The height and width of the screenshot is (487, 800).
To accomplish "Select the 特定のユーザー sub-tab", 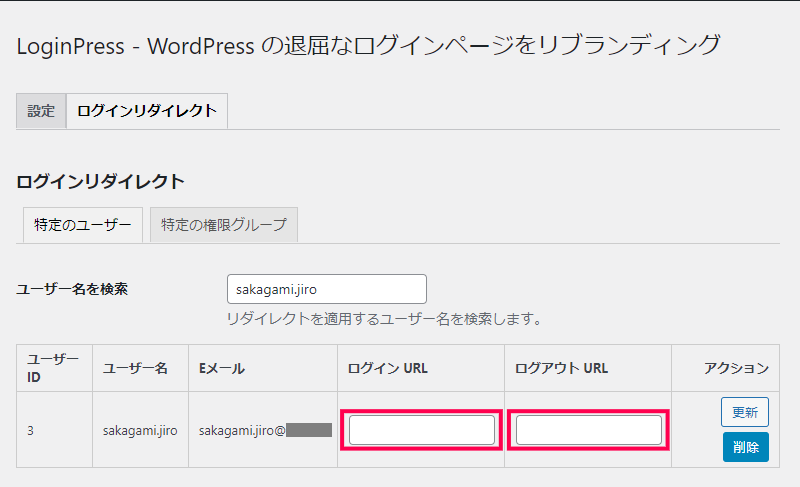I will click(x=83, y=225).
